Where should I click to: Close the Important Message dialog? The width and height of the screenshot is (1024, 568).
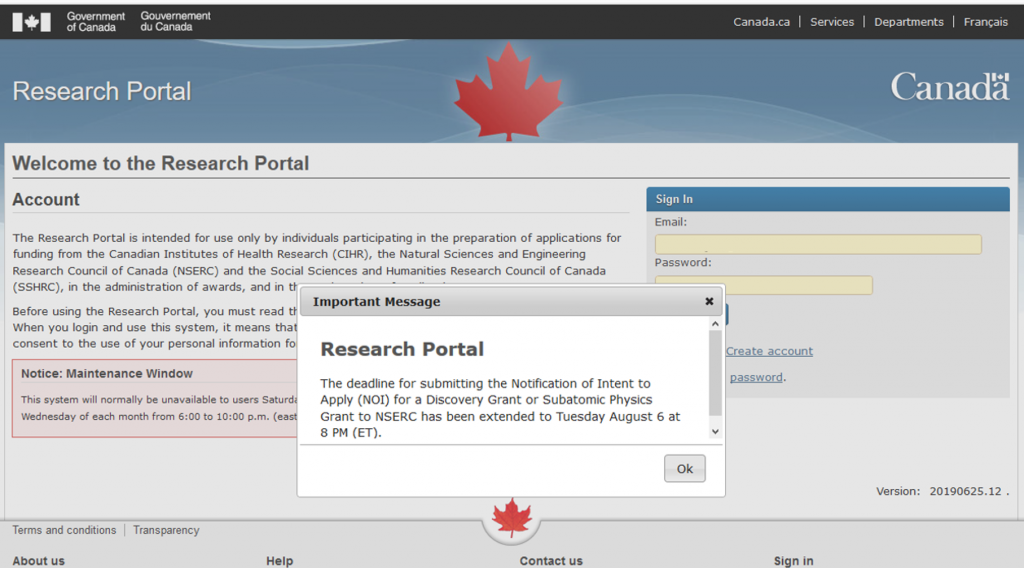point(709,301)
